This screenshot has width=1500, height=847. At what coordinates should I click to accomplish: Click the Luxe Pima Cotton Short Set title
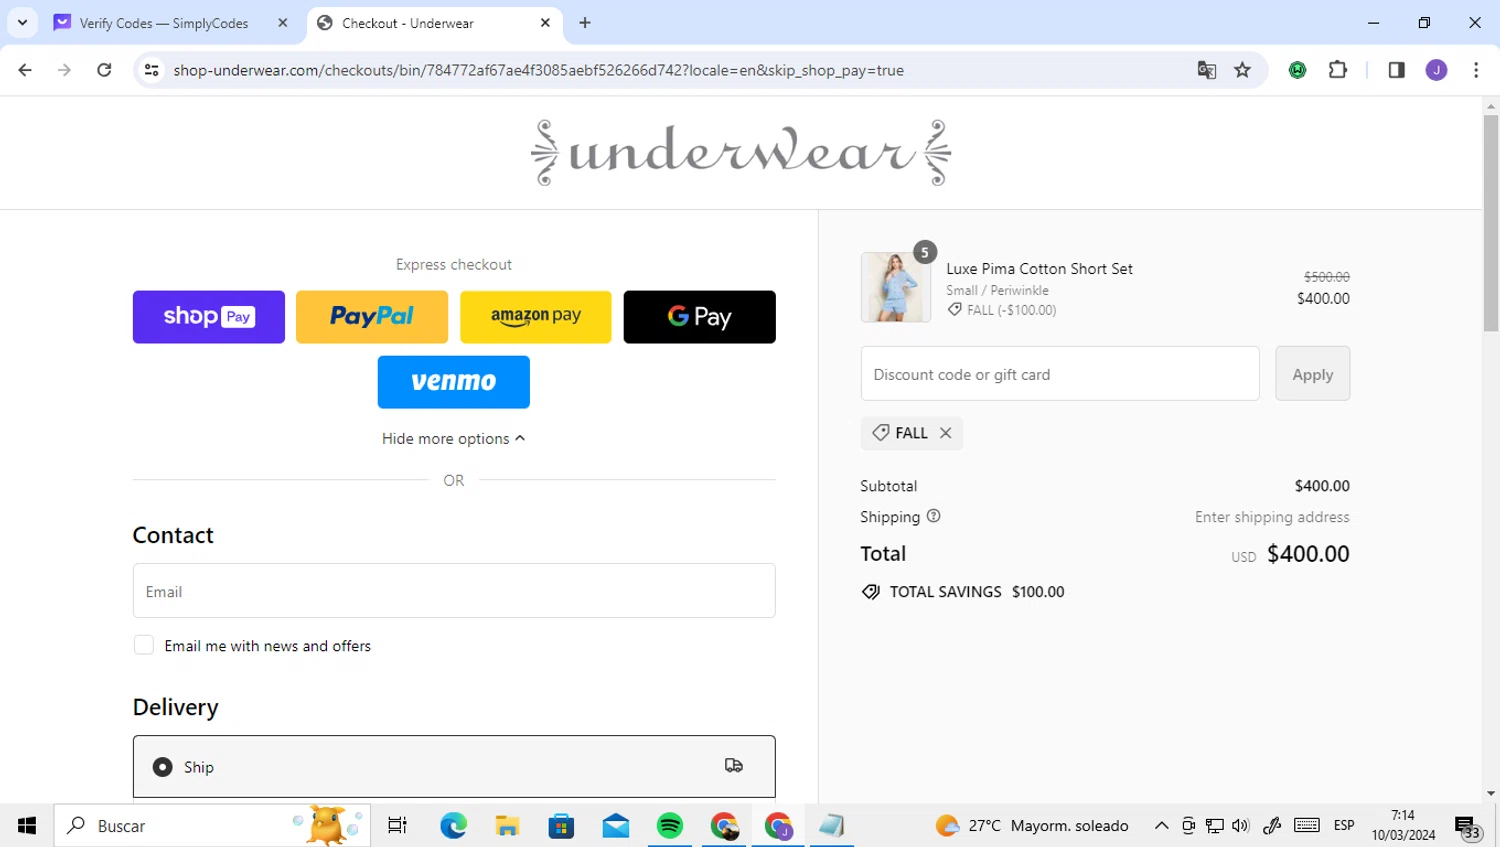click(x=1040, y=269)
